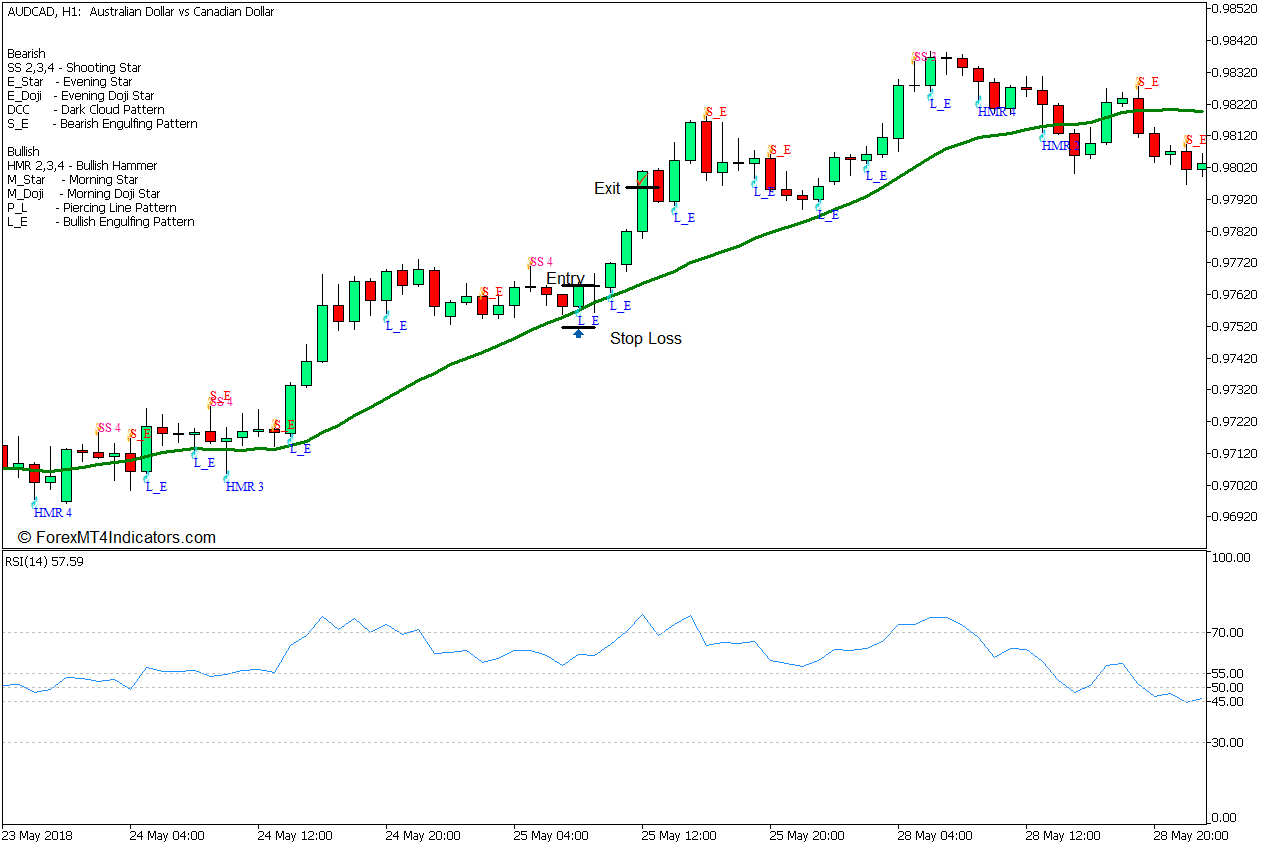
Task: Click the 24 May 12:00 time label
Action: 295,835
